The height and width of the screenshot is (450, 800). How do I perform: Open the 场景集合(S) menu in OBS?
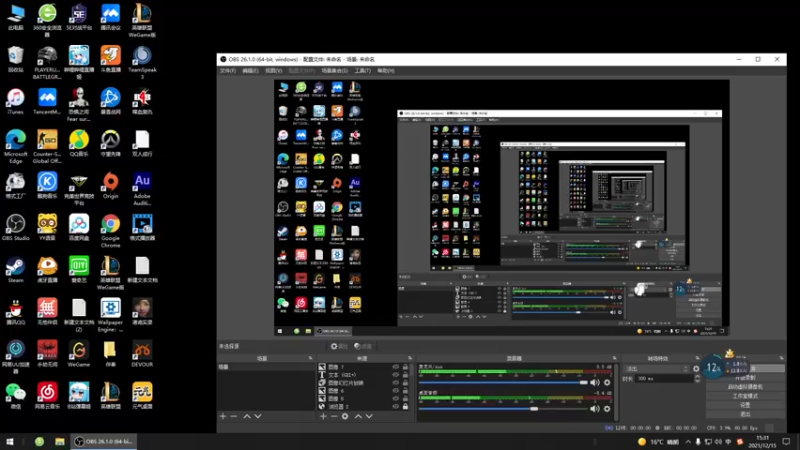[335, 70]
